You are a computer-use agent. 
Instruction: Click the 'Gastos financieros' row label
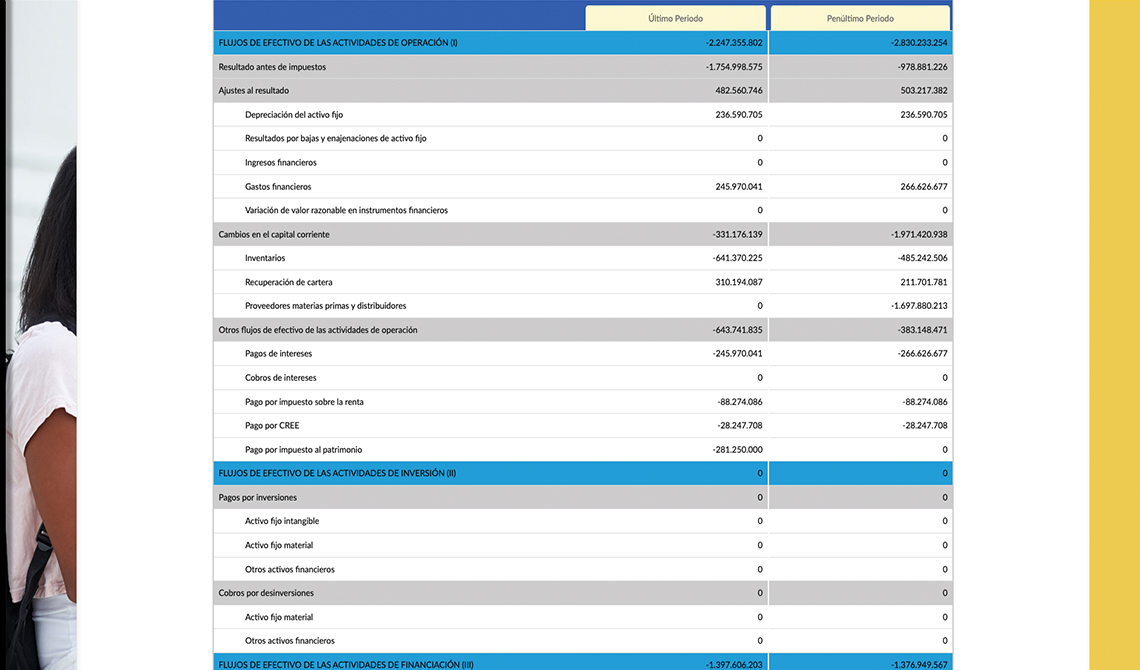pos(278,187)
